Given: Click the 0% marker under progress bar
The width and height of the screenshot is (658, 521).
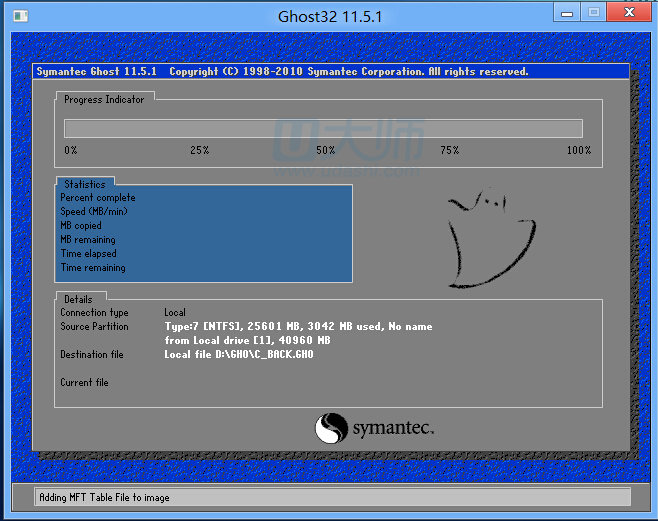Looking at the screenshot, I should (x=71, y=150).
